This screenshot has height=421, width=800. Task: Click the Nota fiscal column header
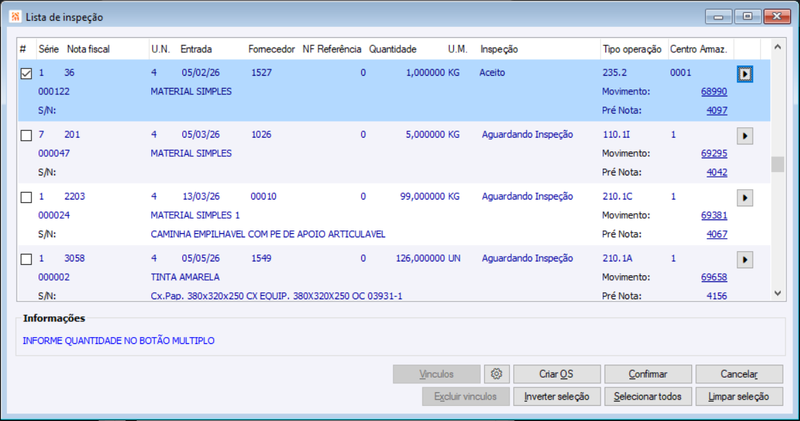[88, 49]
